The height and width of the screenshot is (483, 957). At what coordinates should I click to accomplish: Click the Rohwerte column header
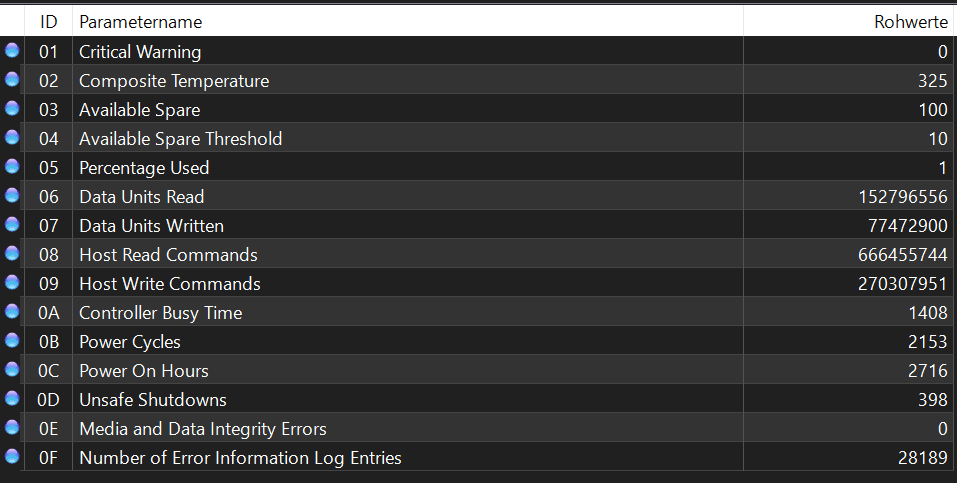point(910,21)
